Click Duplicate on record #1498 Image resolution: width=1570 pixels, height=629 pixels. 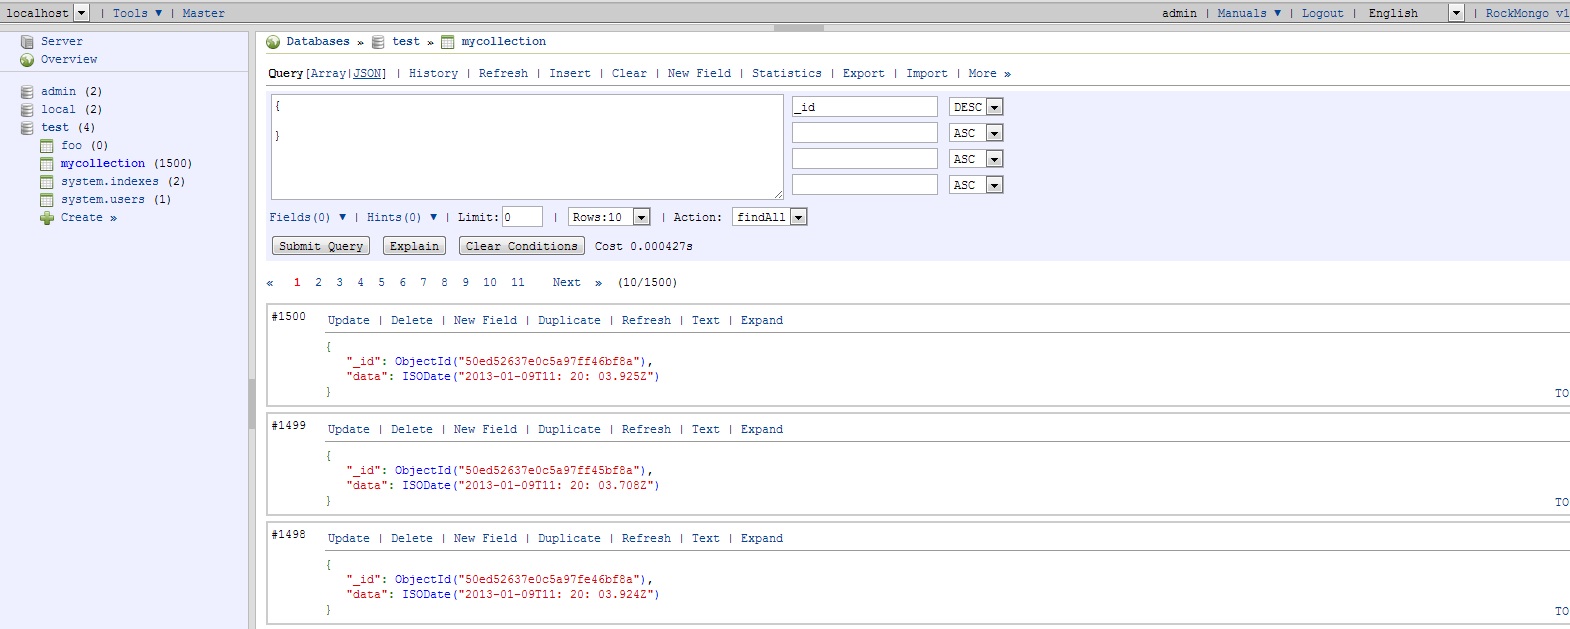pyautogui.click(x=569, y=539)
